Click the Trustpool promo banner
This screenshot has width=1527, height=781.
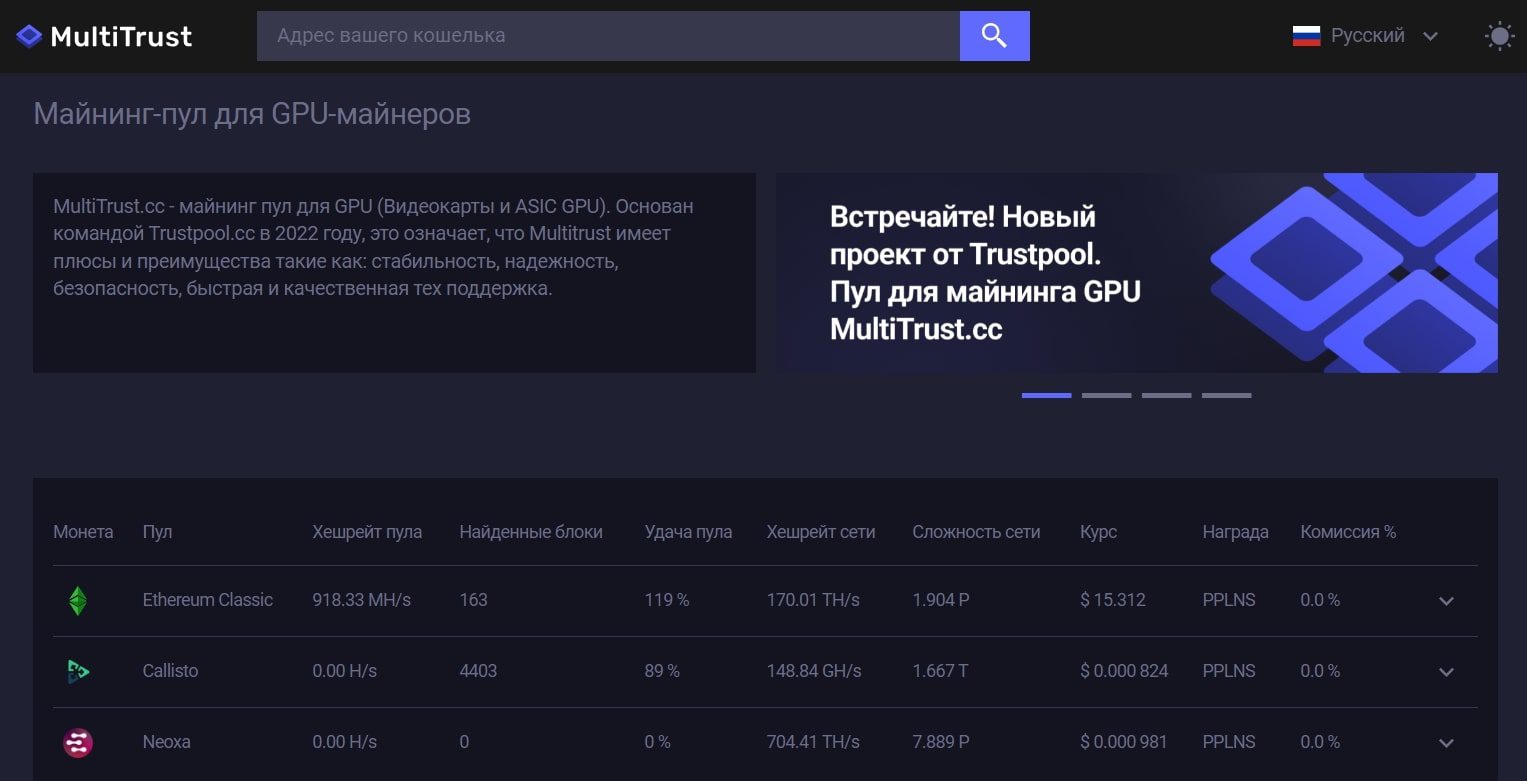click(x=1137, y=273)
